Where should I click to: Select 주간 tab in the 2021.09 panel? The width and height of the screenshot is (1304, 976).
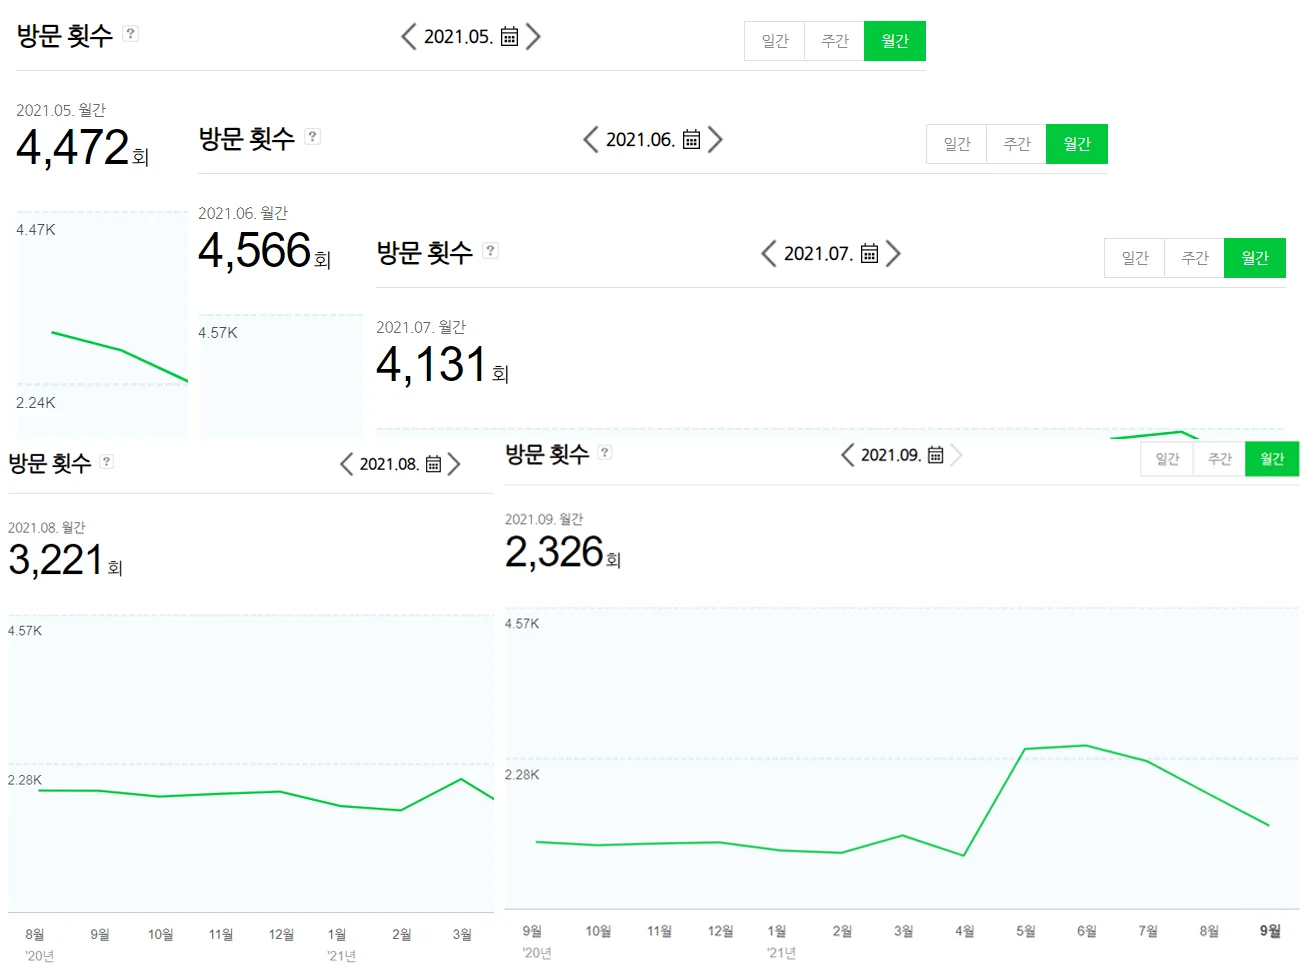[x=1219, y=459]
